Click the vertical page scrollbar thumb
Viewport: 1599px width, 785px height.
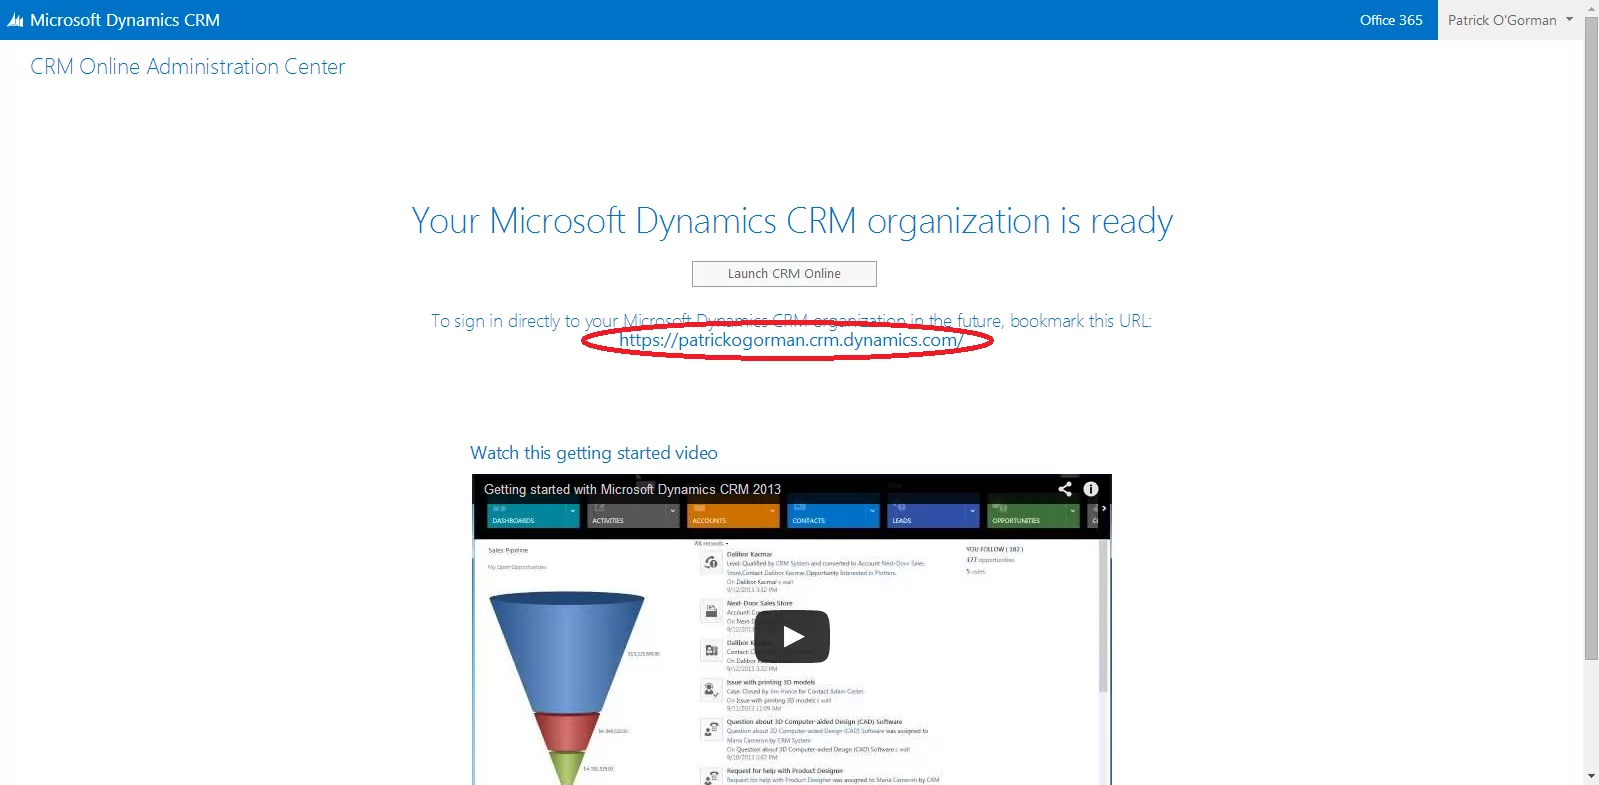1591,338
